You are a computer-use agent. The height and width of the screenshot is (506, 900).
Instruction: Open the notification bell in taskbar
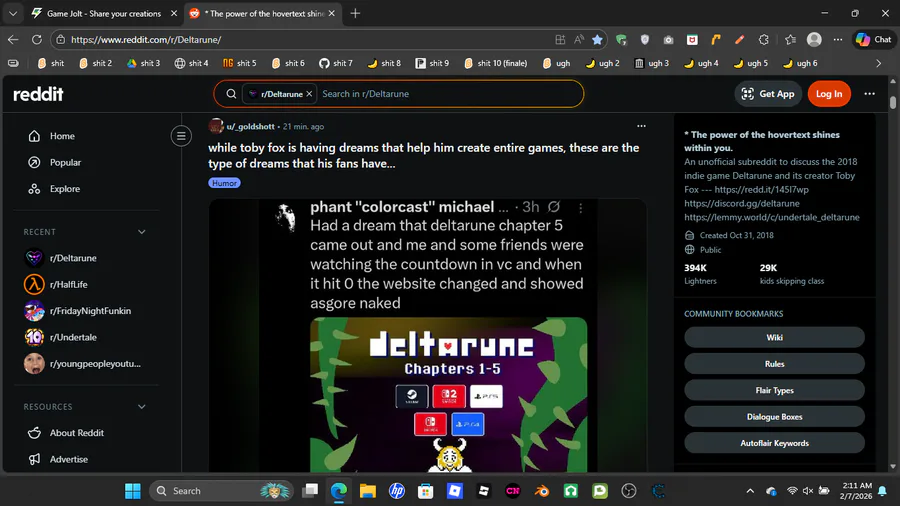(882, 491)
